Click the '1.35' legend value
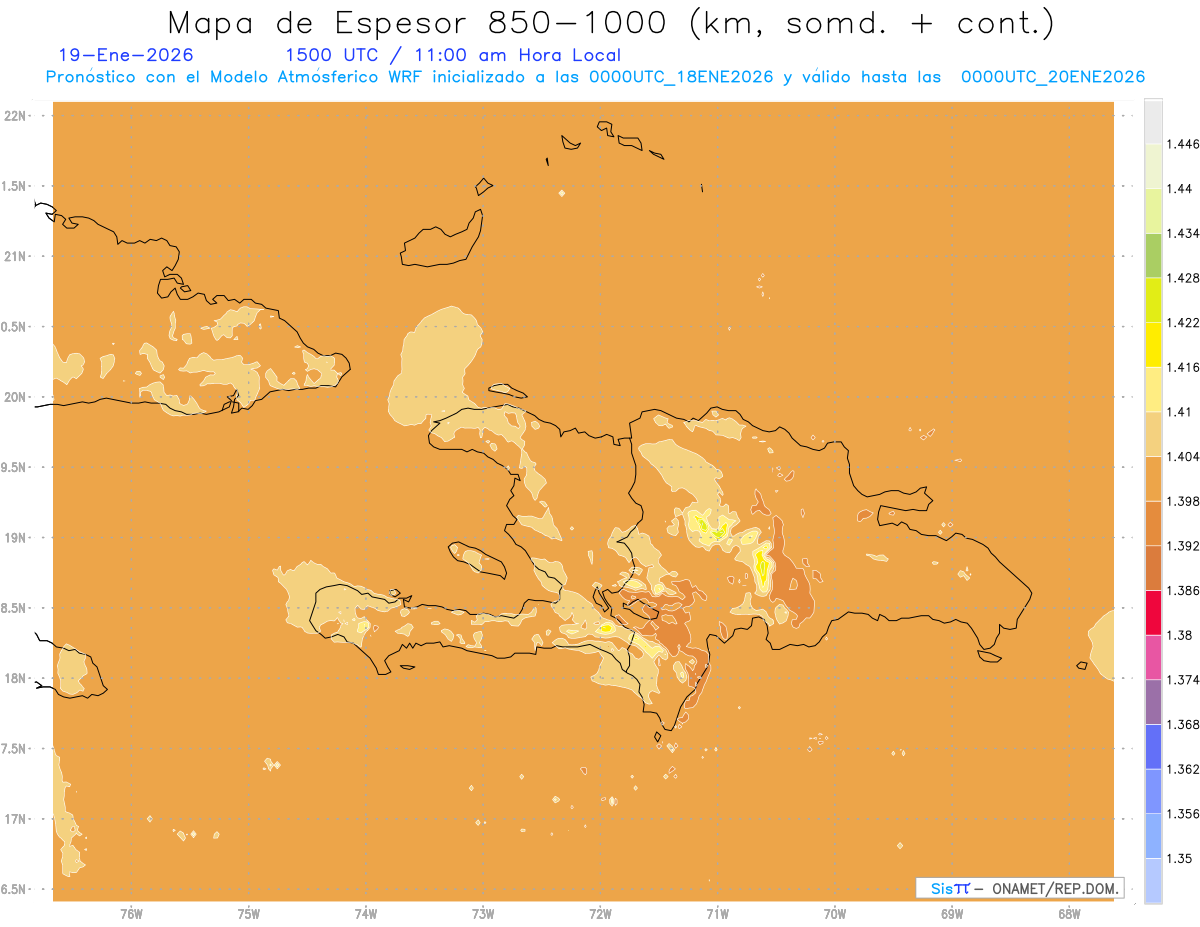Image resolution: width=1200 pixels, height=927 pixels. [x=1179, y=859]
